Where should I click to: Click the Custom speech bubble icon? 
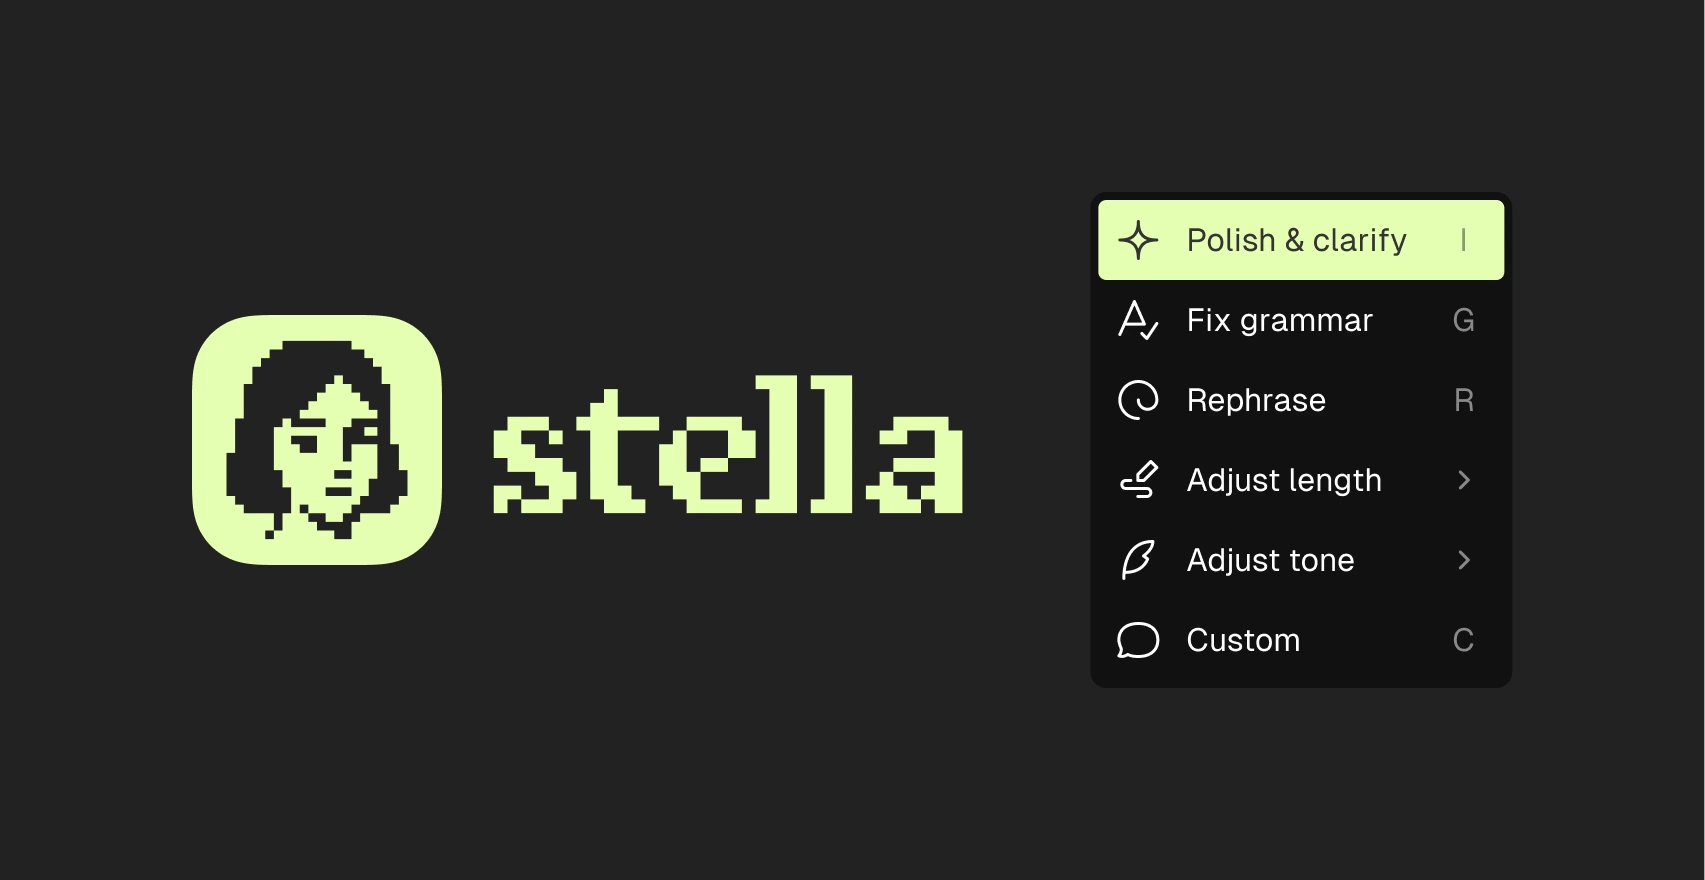coord(1138,640)
